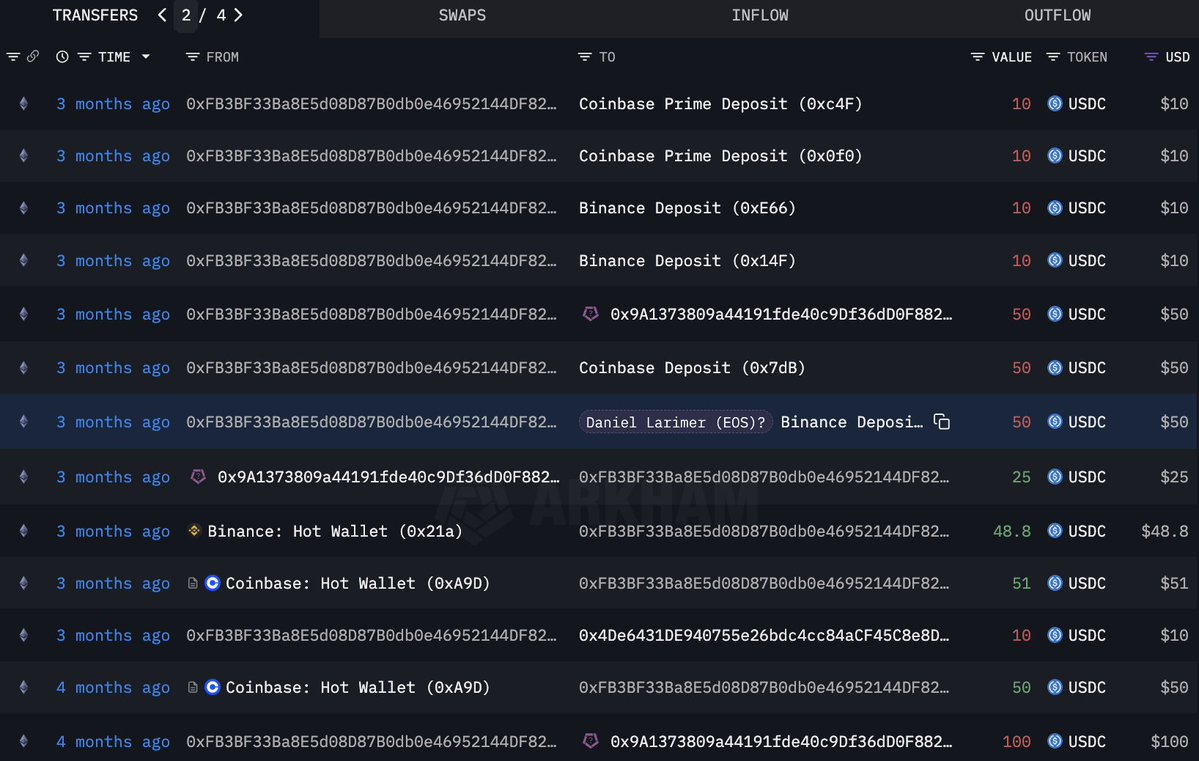Click the Daniel Larimer (EOS)? tag
Screen dimensions: 1199x761
coord(675,422)
